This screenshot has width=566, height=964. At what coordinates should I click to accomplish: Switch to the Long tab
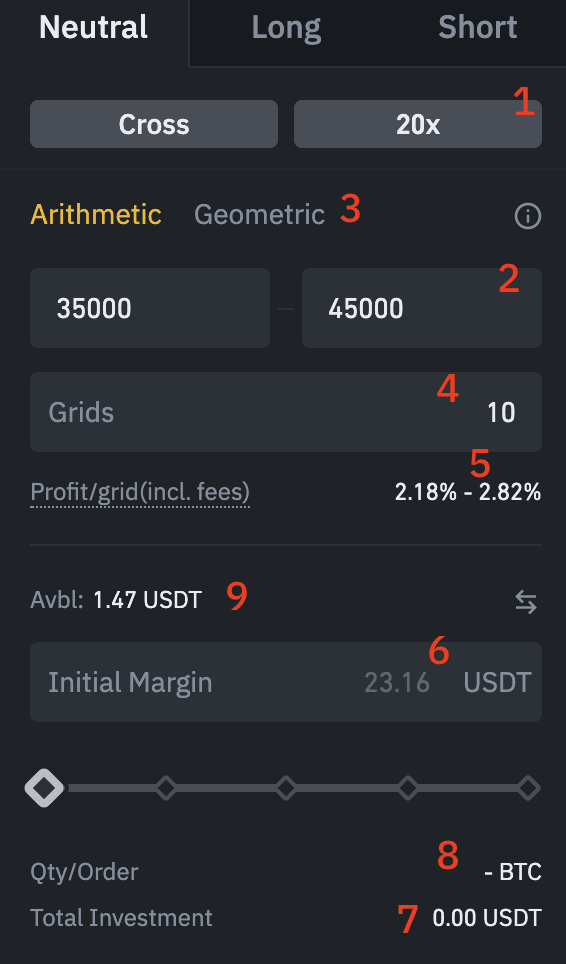tap(286, 28)
